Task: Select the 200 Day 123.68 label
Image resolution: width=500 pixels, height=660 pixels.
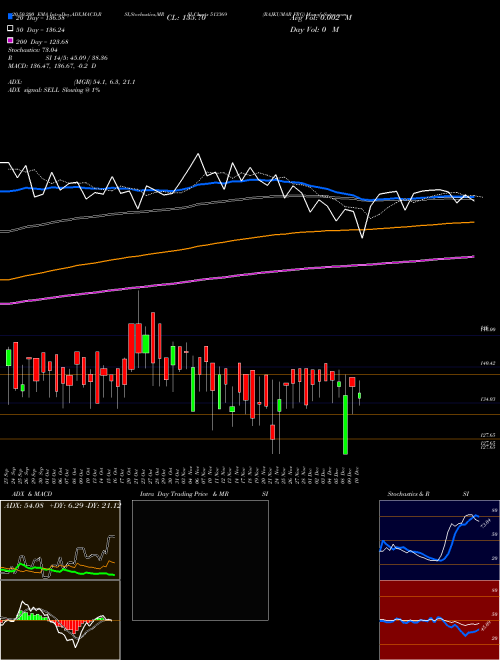Action: coord(43,42)
